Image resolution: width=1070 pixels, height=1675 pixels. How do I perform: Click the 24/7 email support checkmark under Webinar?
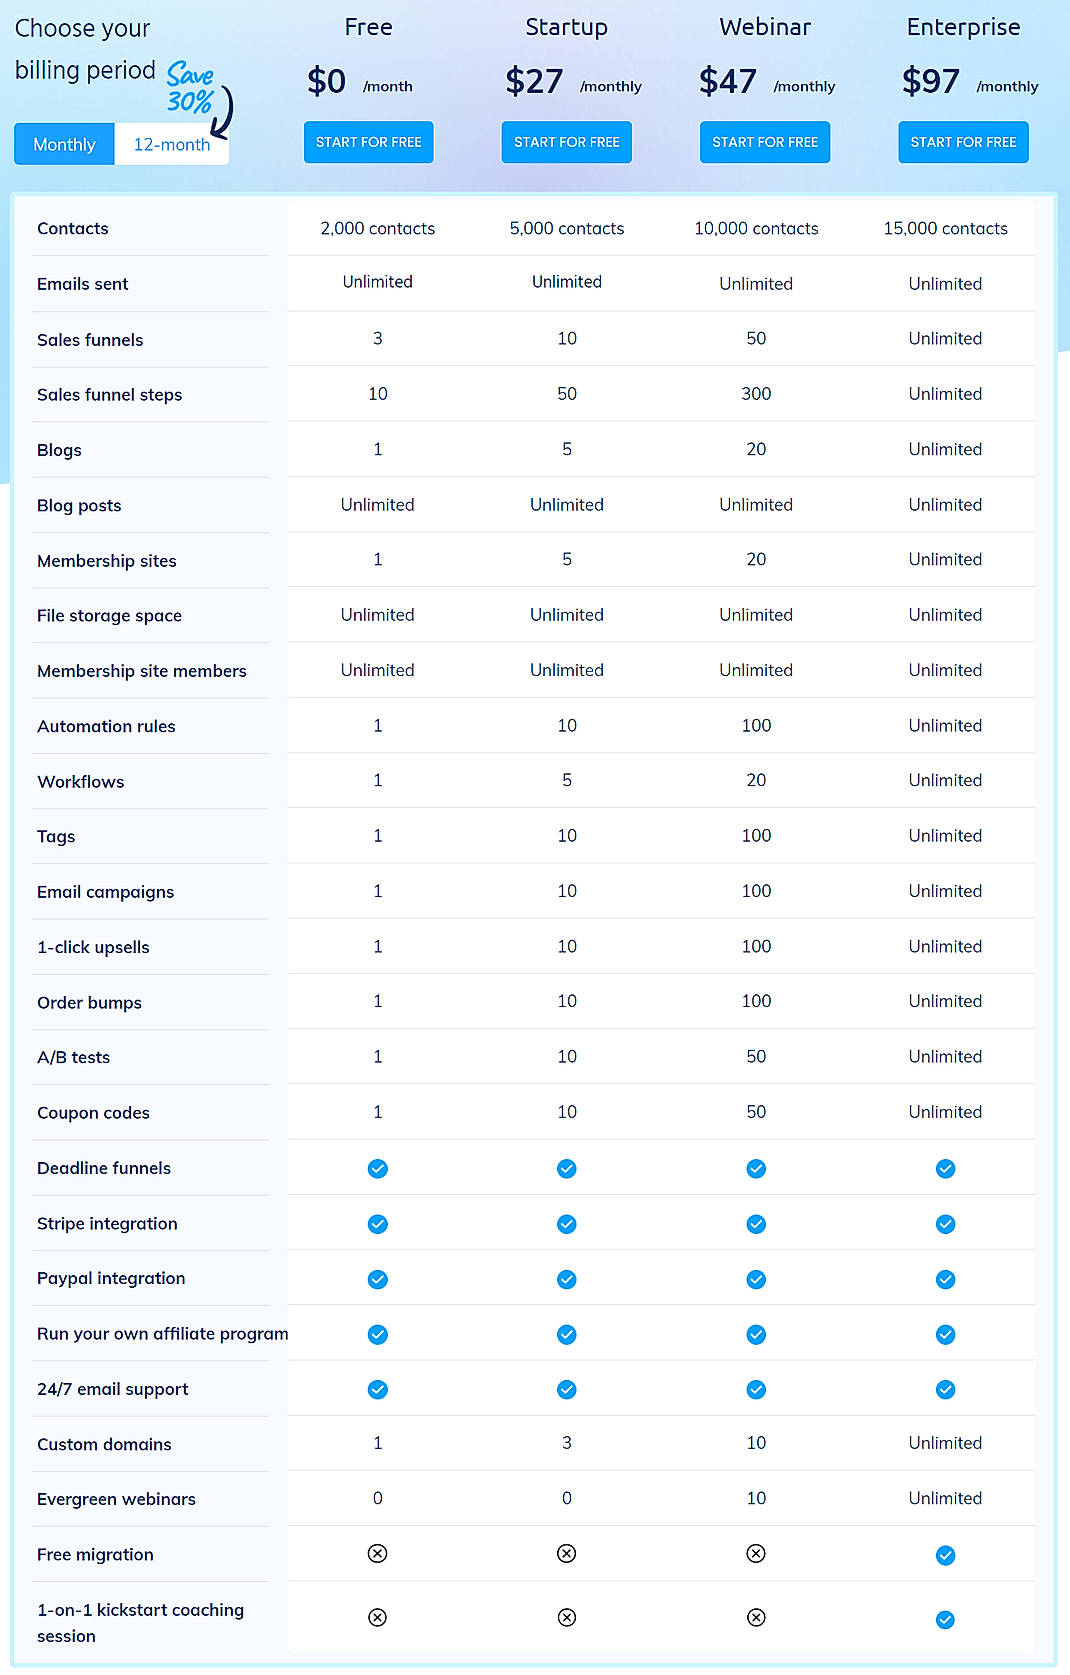point(755,1389)
